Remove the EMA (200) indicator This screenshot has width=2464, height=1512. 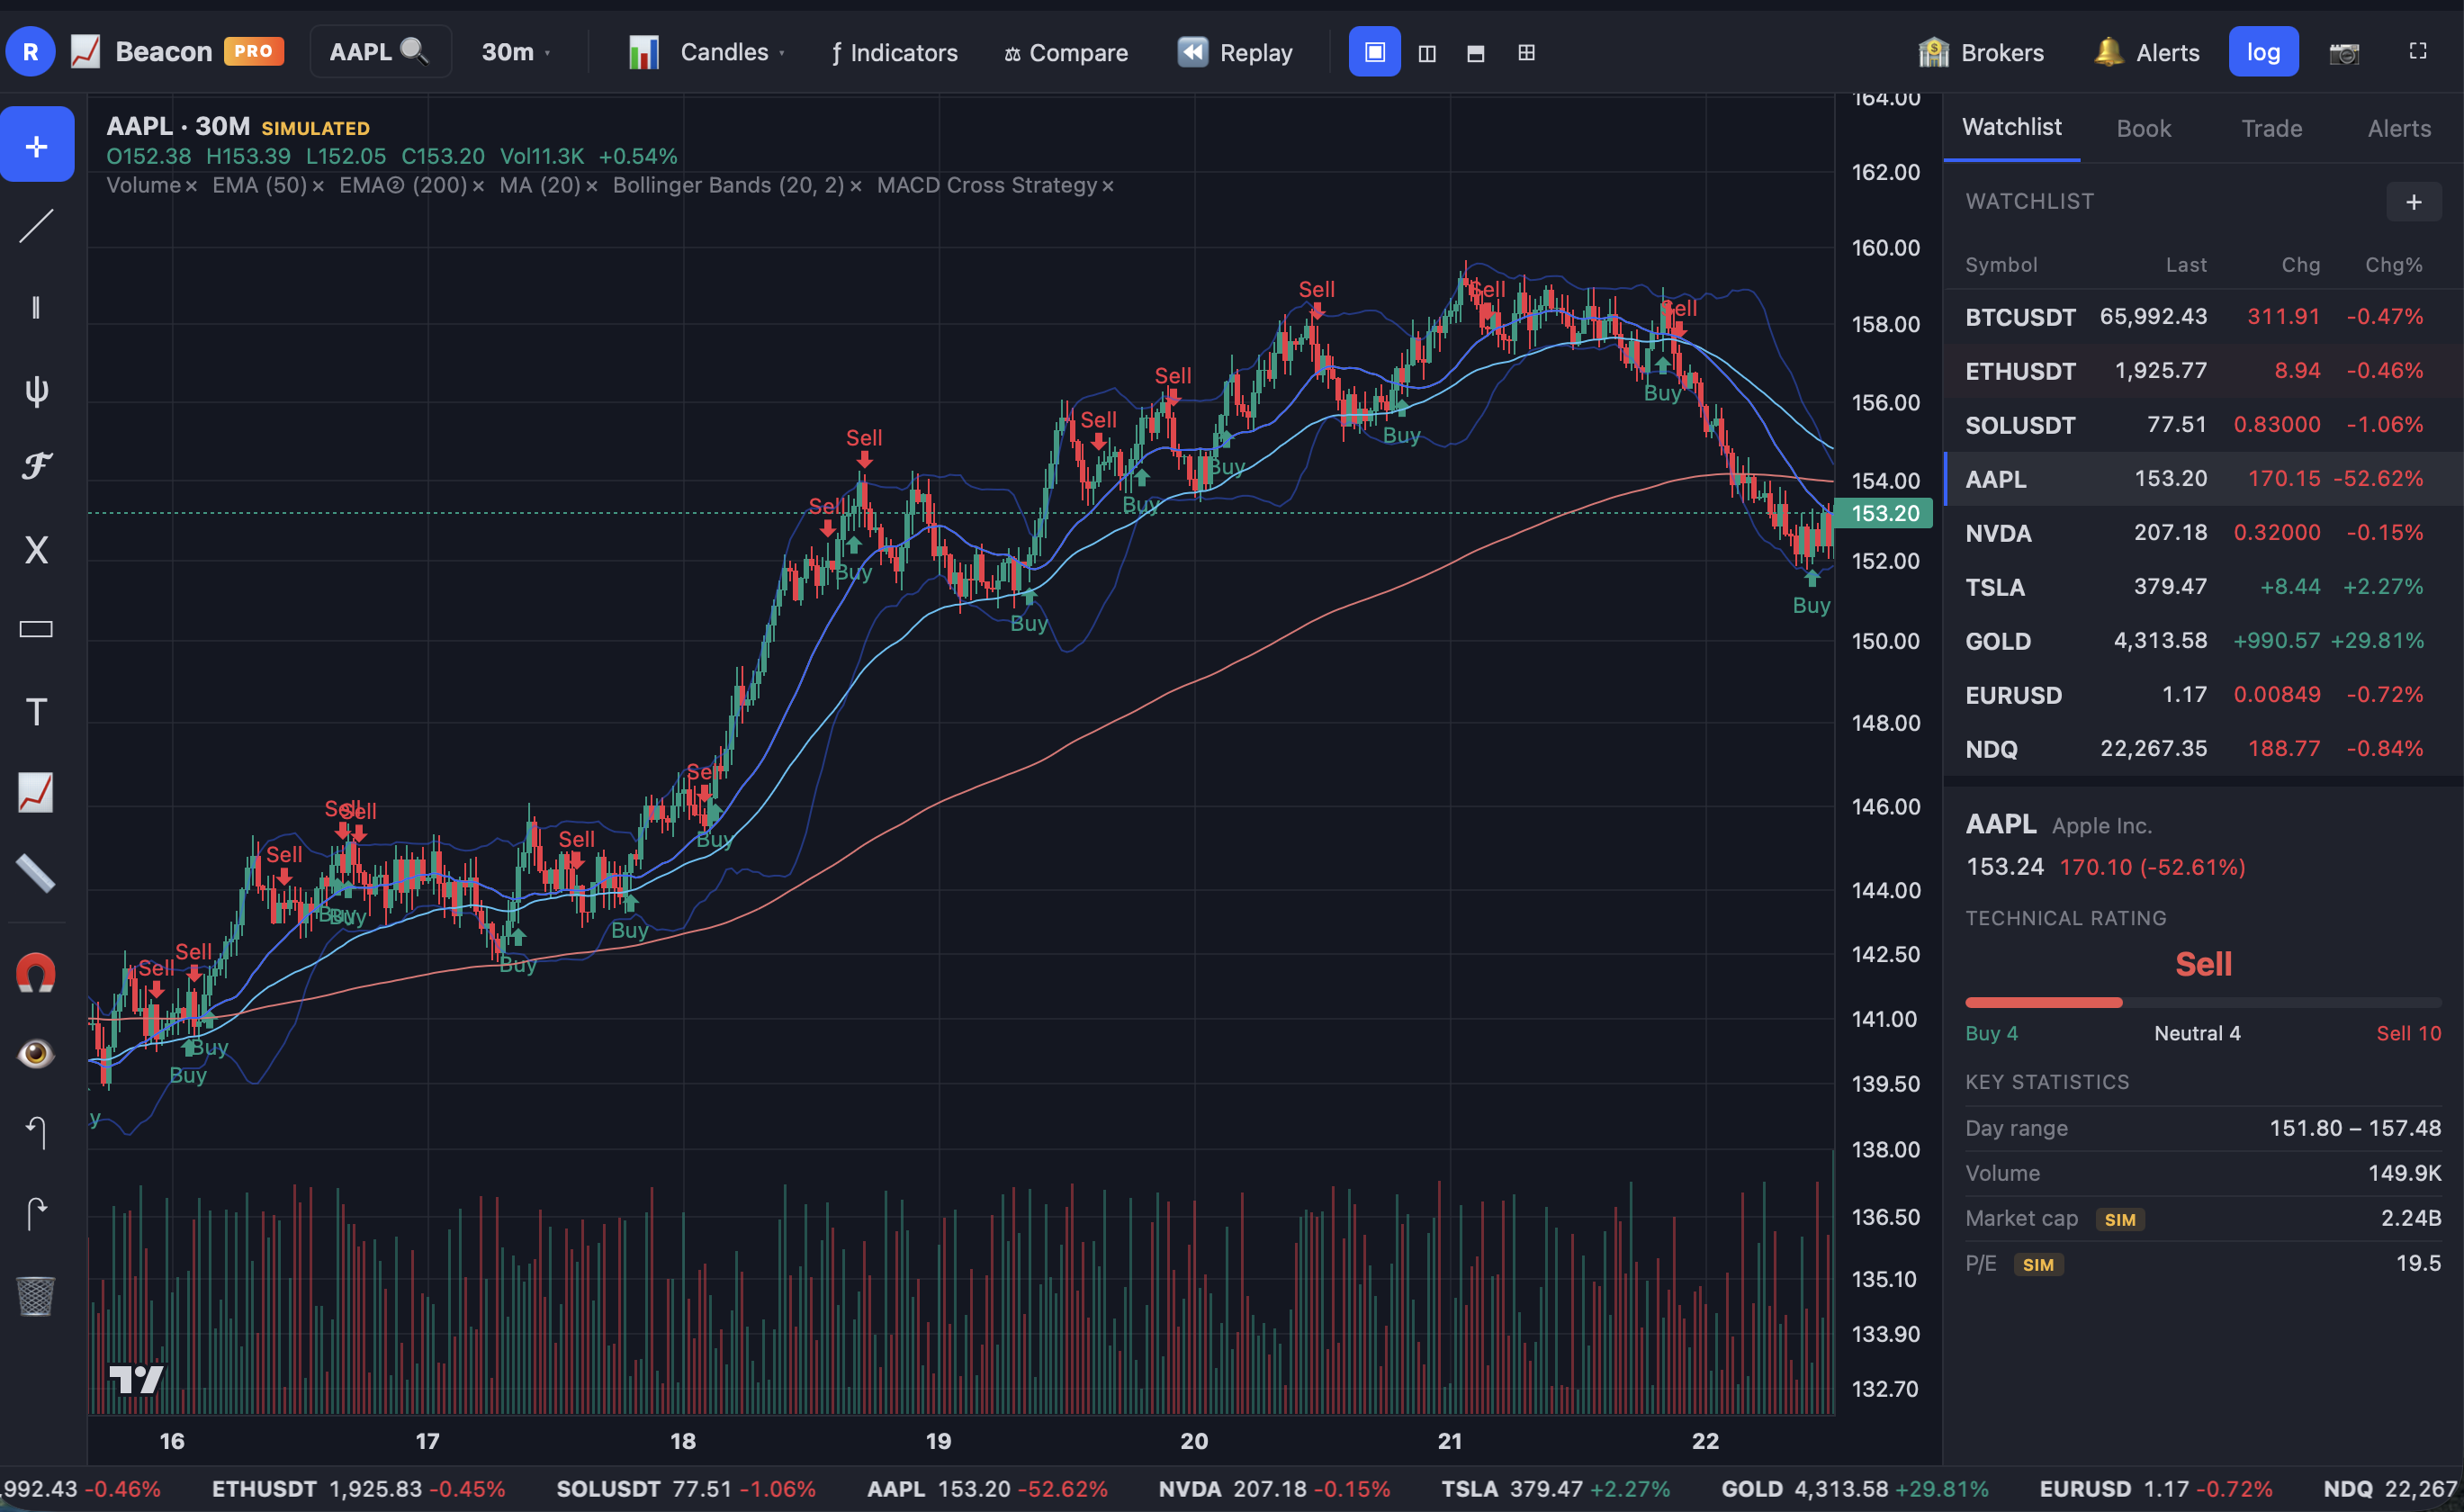[x=478, y=186]
